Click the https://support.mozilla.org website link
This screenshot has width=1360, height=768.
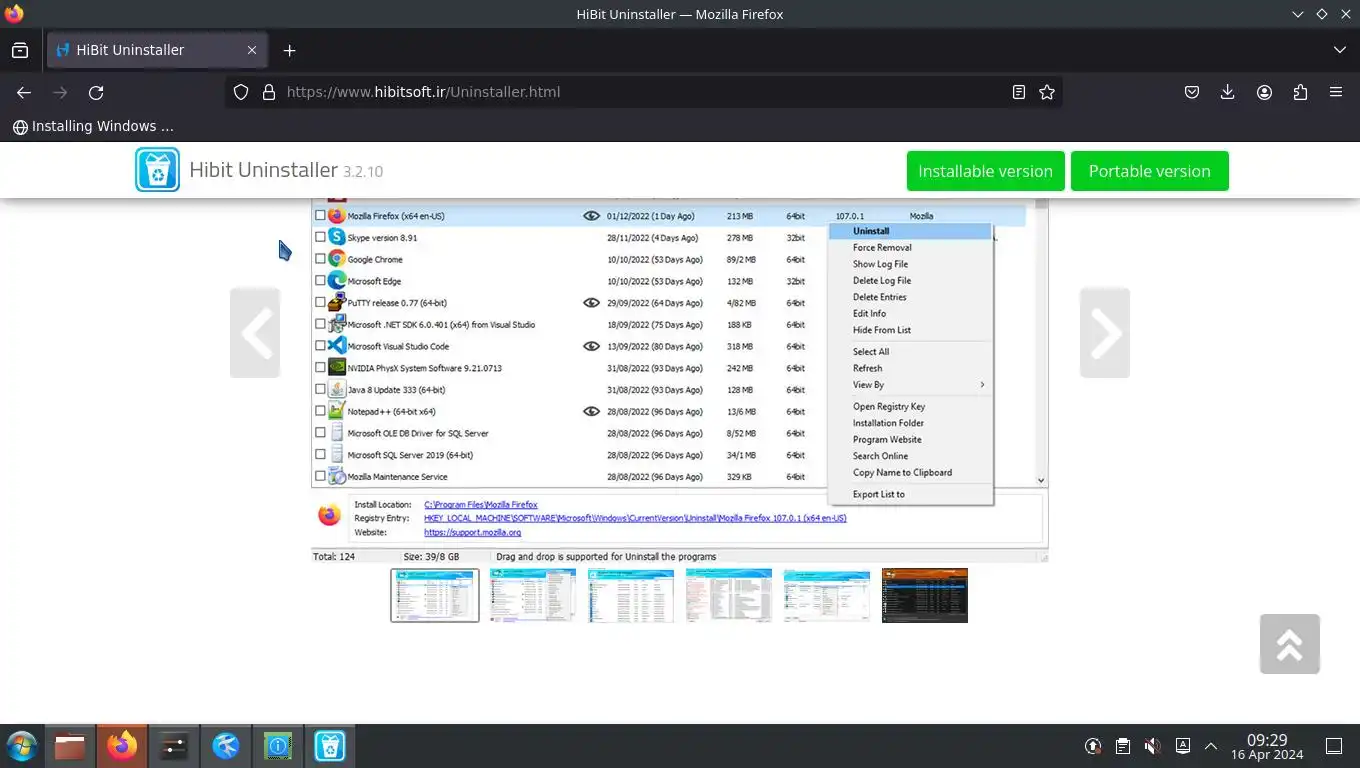click(472, 533)
